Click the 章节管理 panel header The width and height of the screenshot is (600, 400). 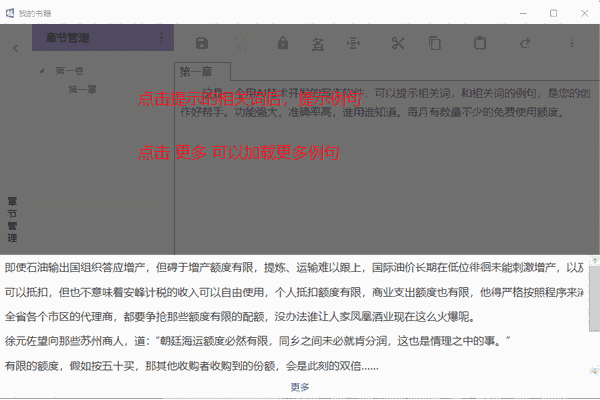[103, 38]
